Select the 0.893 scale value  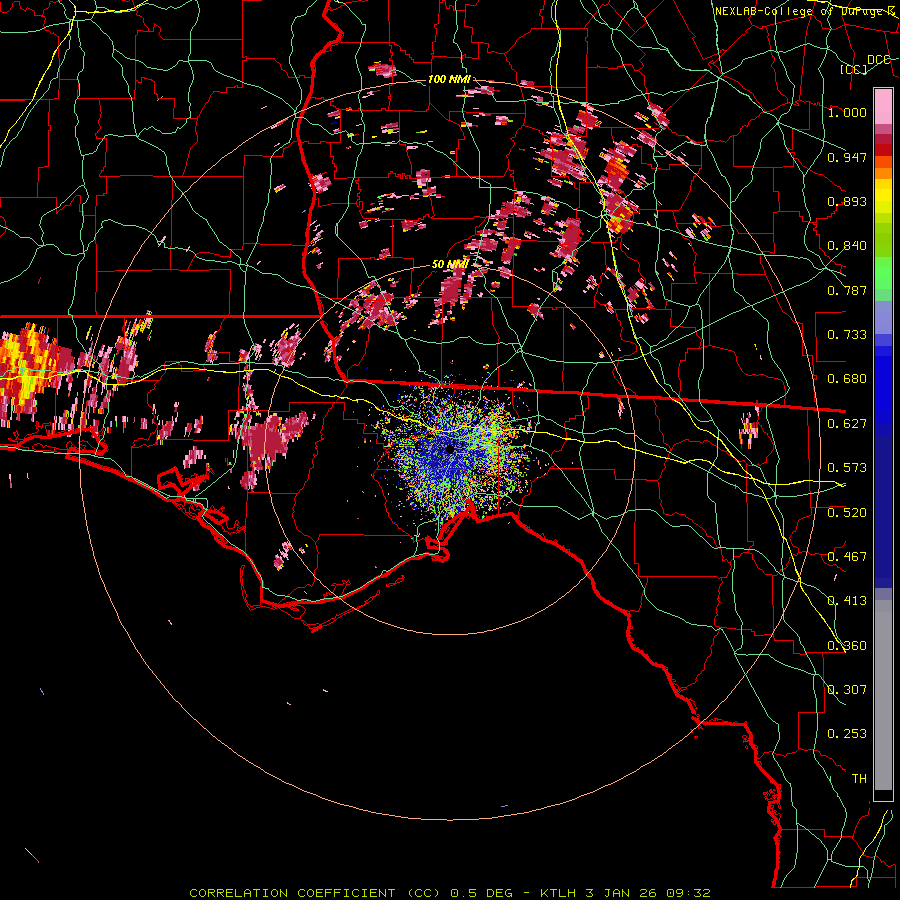(847, 201)
